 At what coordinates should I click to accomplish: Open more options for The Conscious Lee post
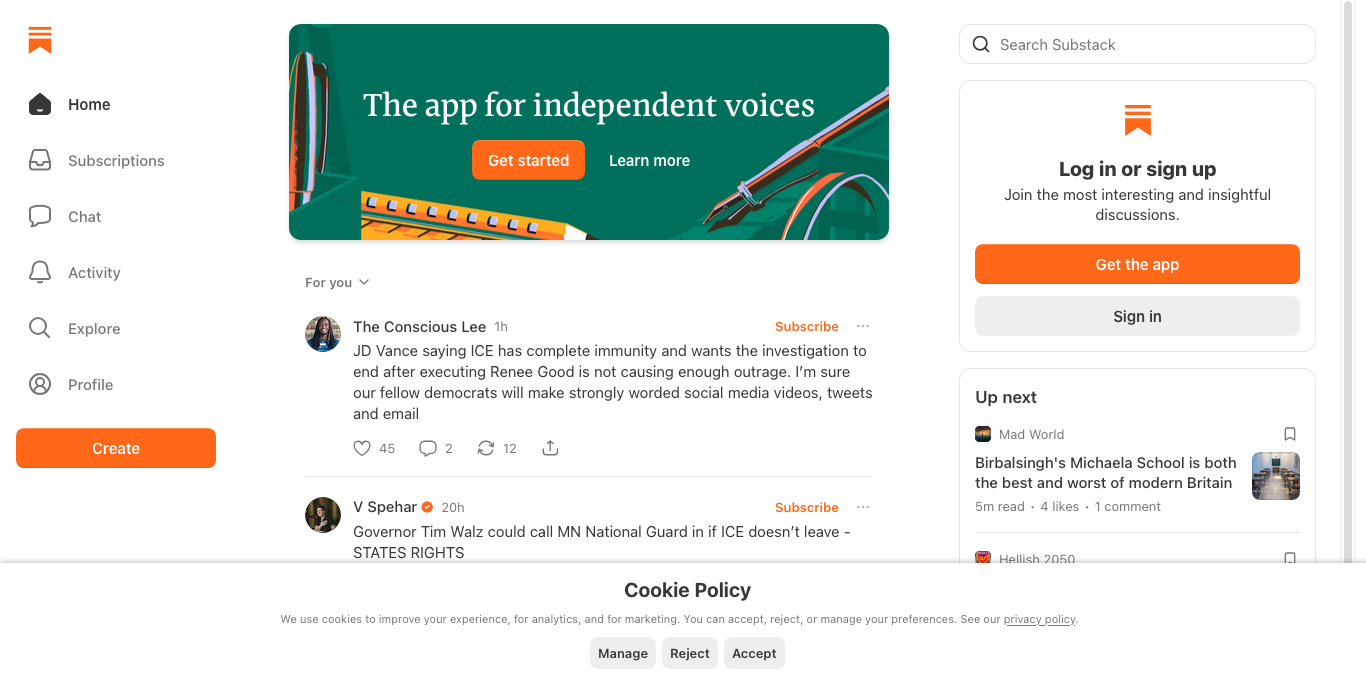[863, 326]
